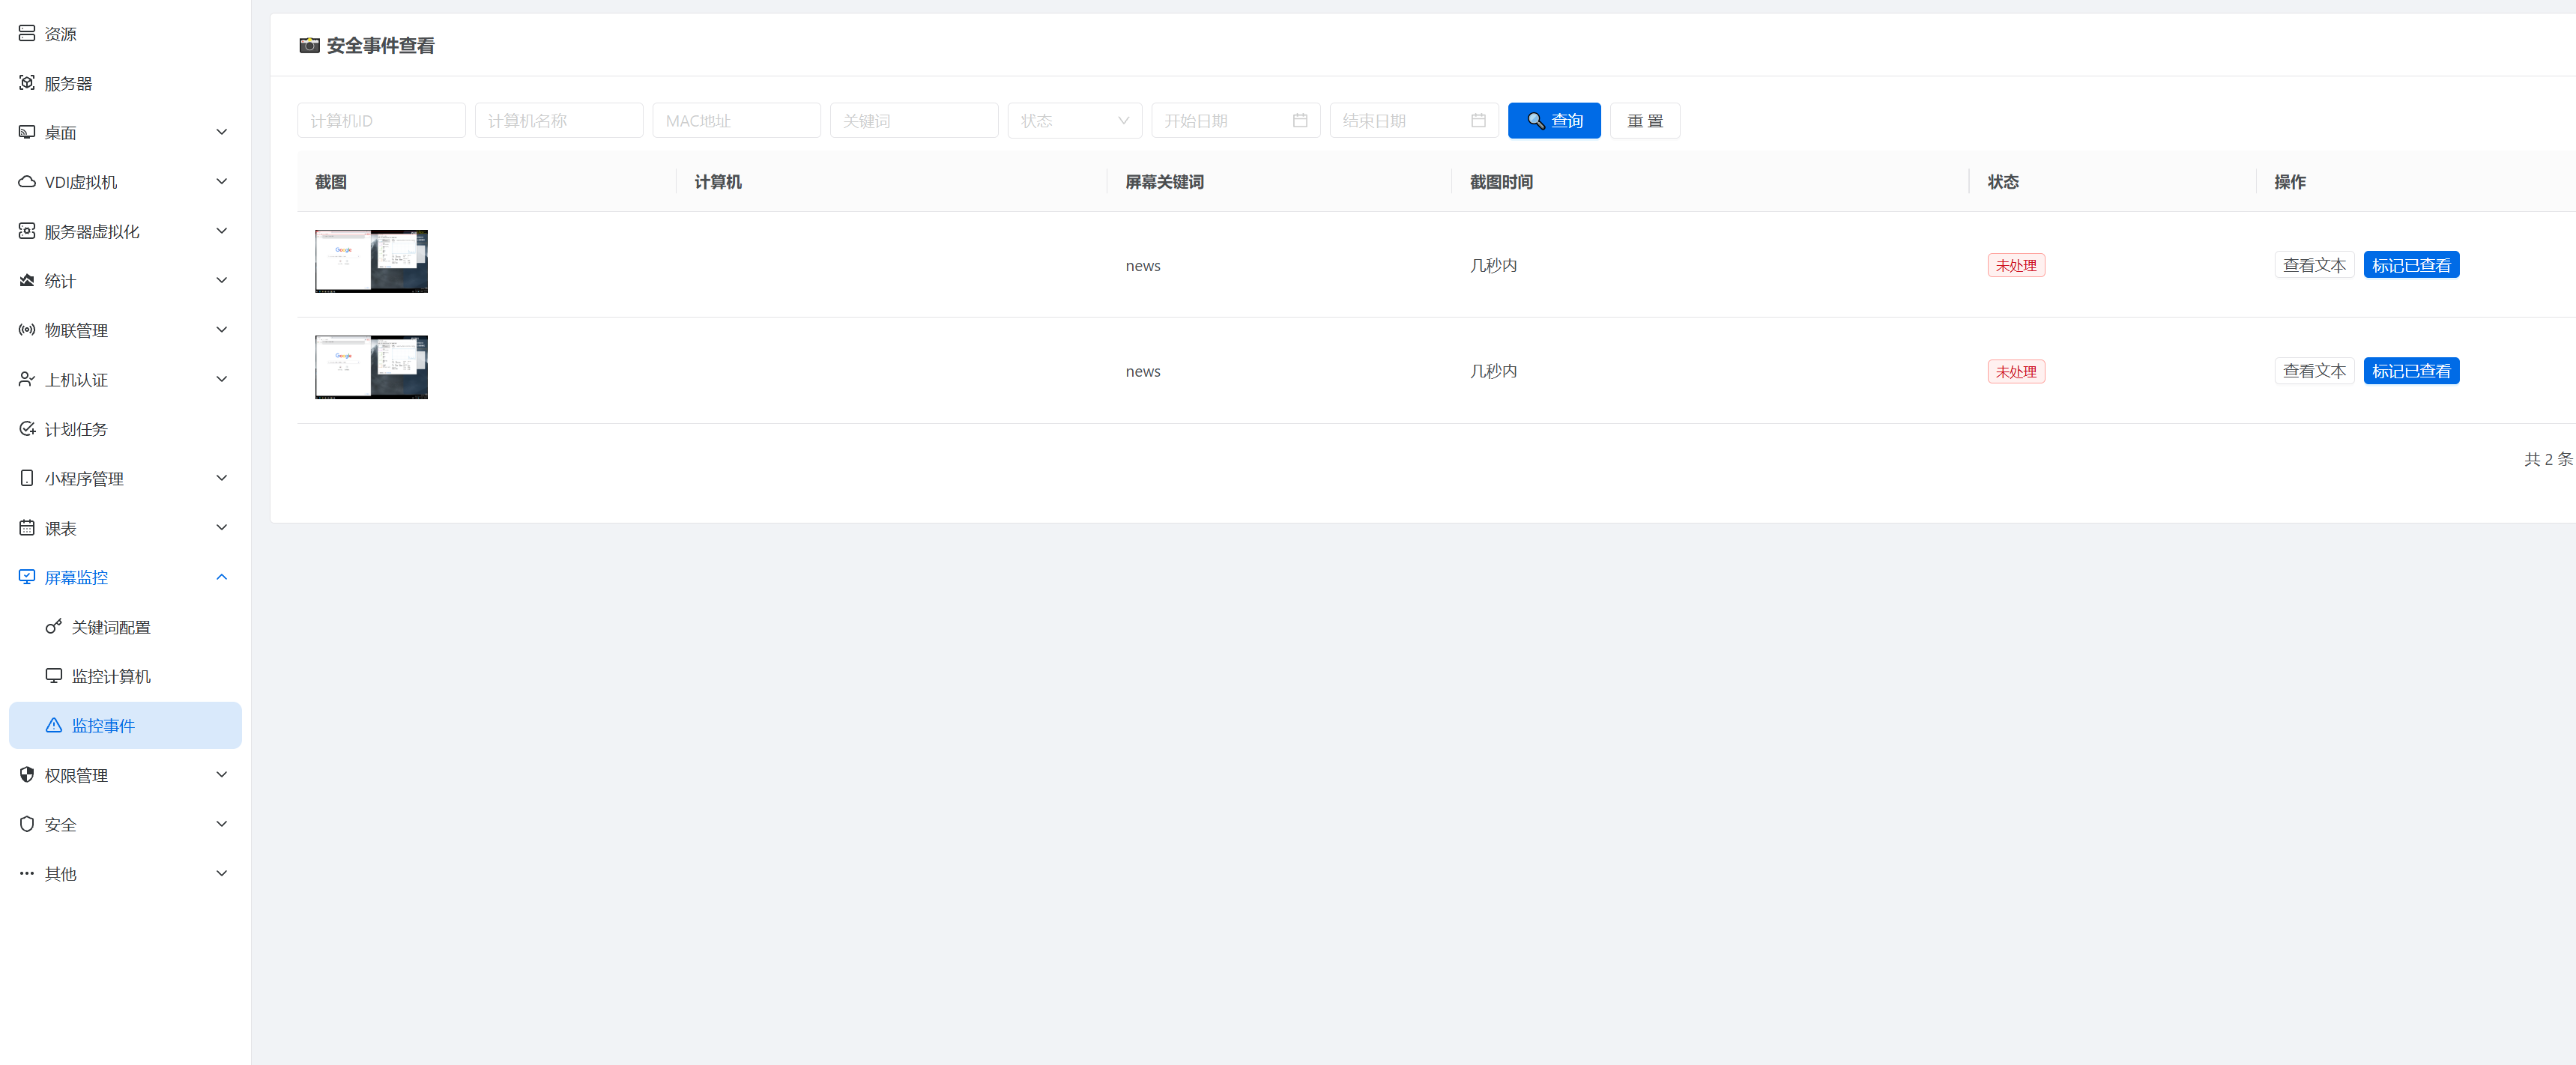The width and height of the screenshot is (2576, 1065).
Task: Click the key icon for 关键词配置
Action: coord(54,627)
